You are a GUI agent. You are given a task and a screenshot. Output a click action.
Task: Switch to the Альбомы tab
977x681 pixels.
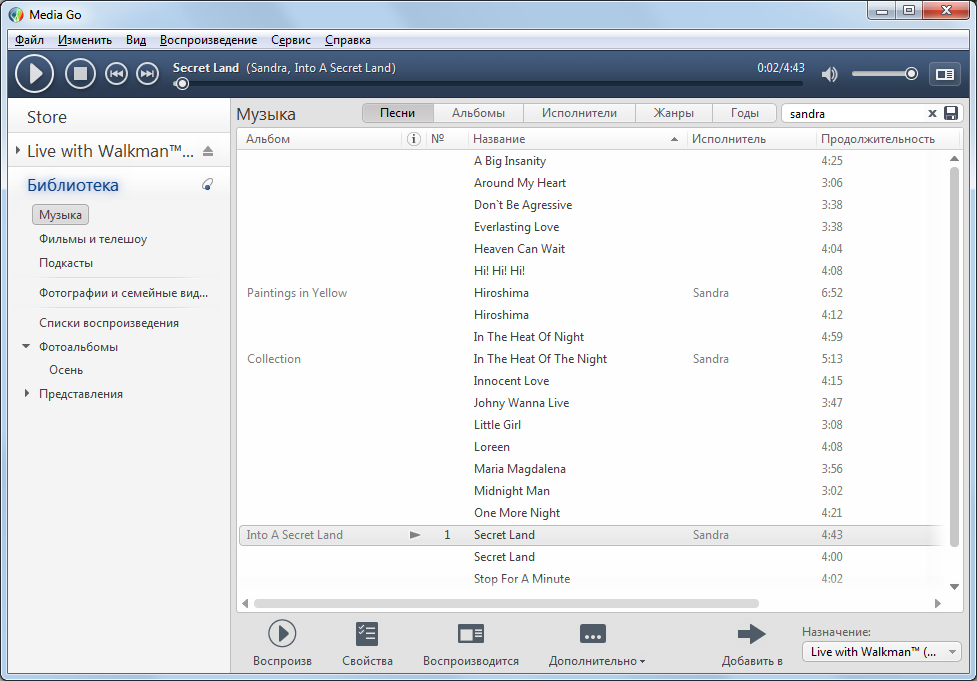click(479, 113)
